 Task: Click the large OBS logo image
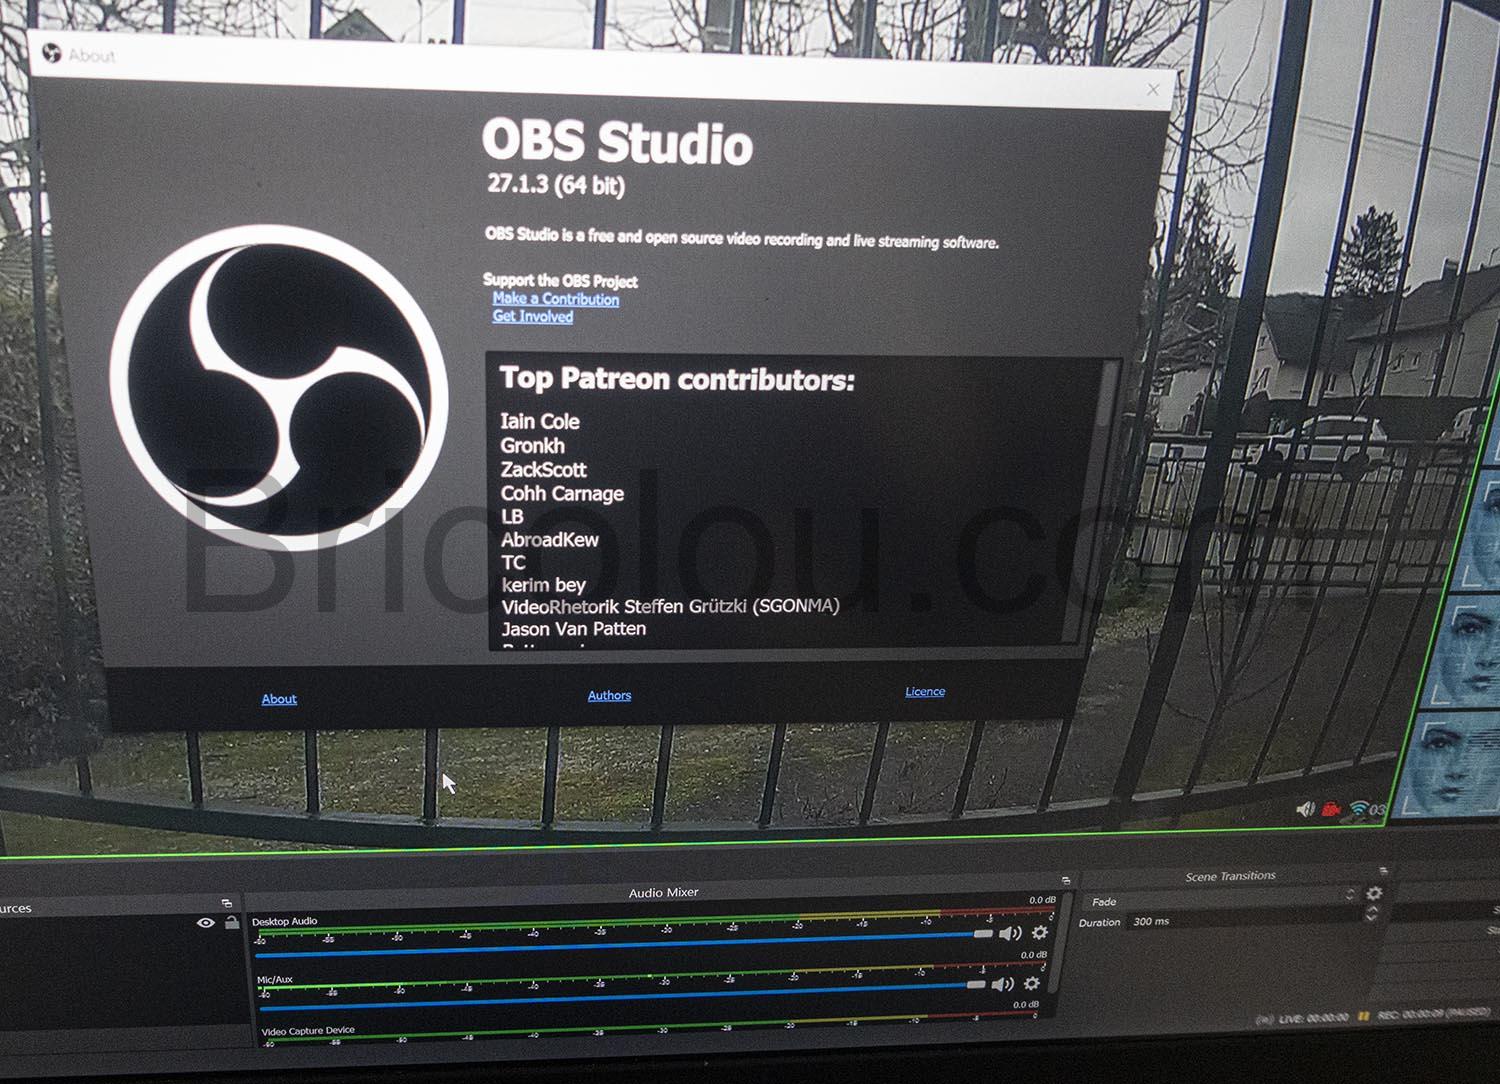(279, 388)
